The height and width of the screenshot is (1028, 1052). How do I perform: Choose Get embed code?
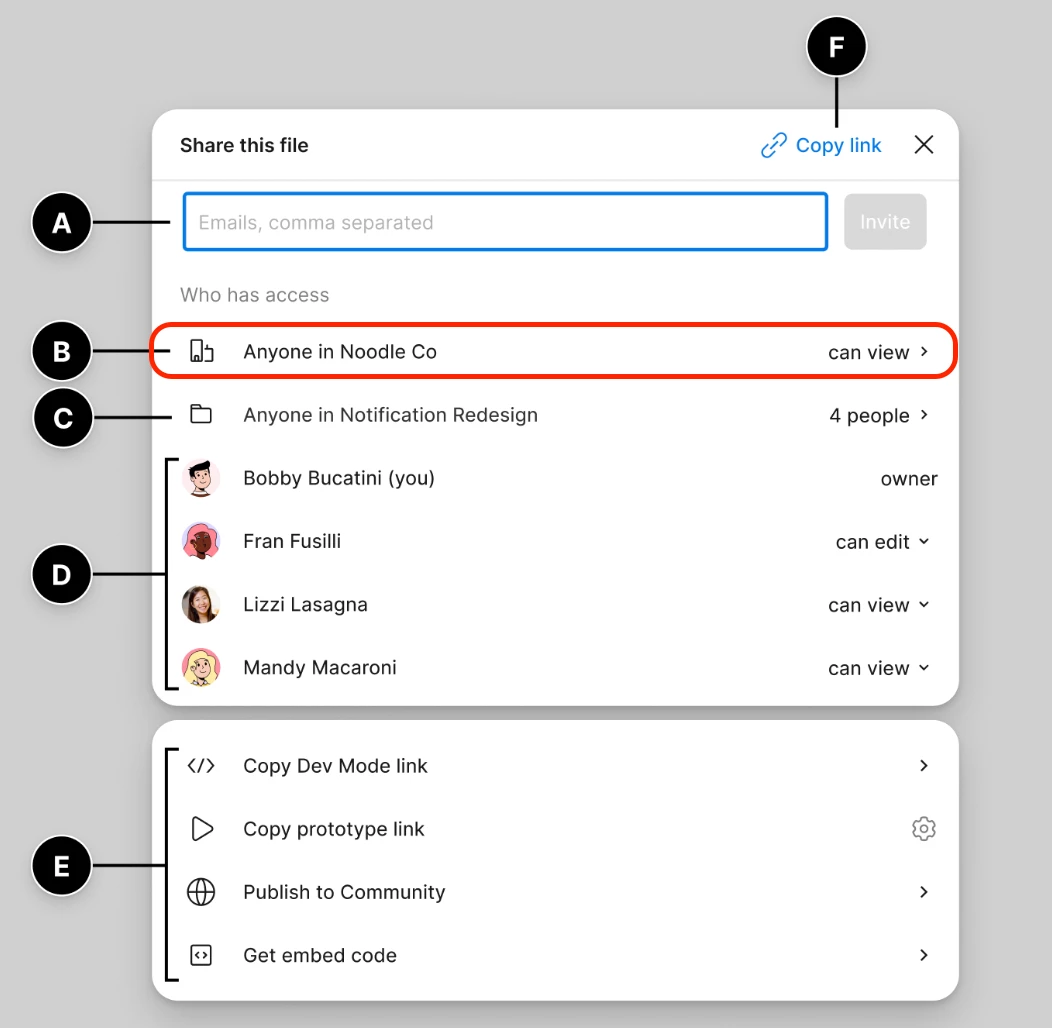(319, 956)
